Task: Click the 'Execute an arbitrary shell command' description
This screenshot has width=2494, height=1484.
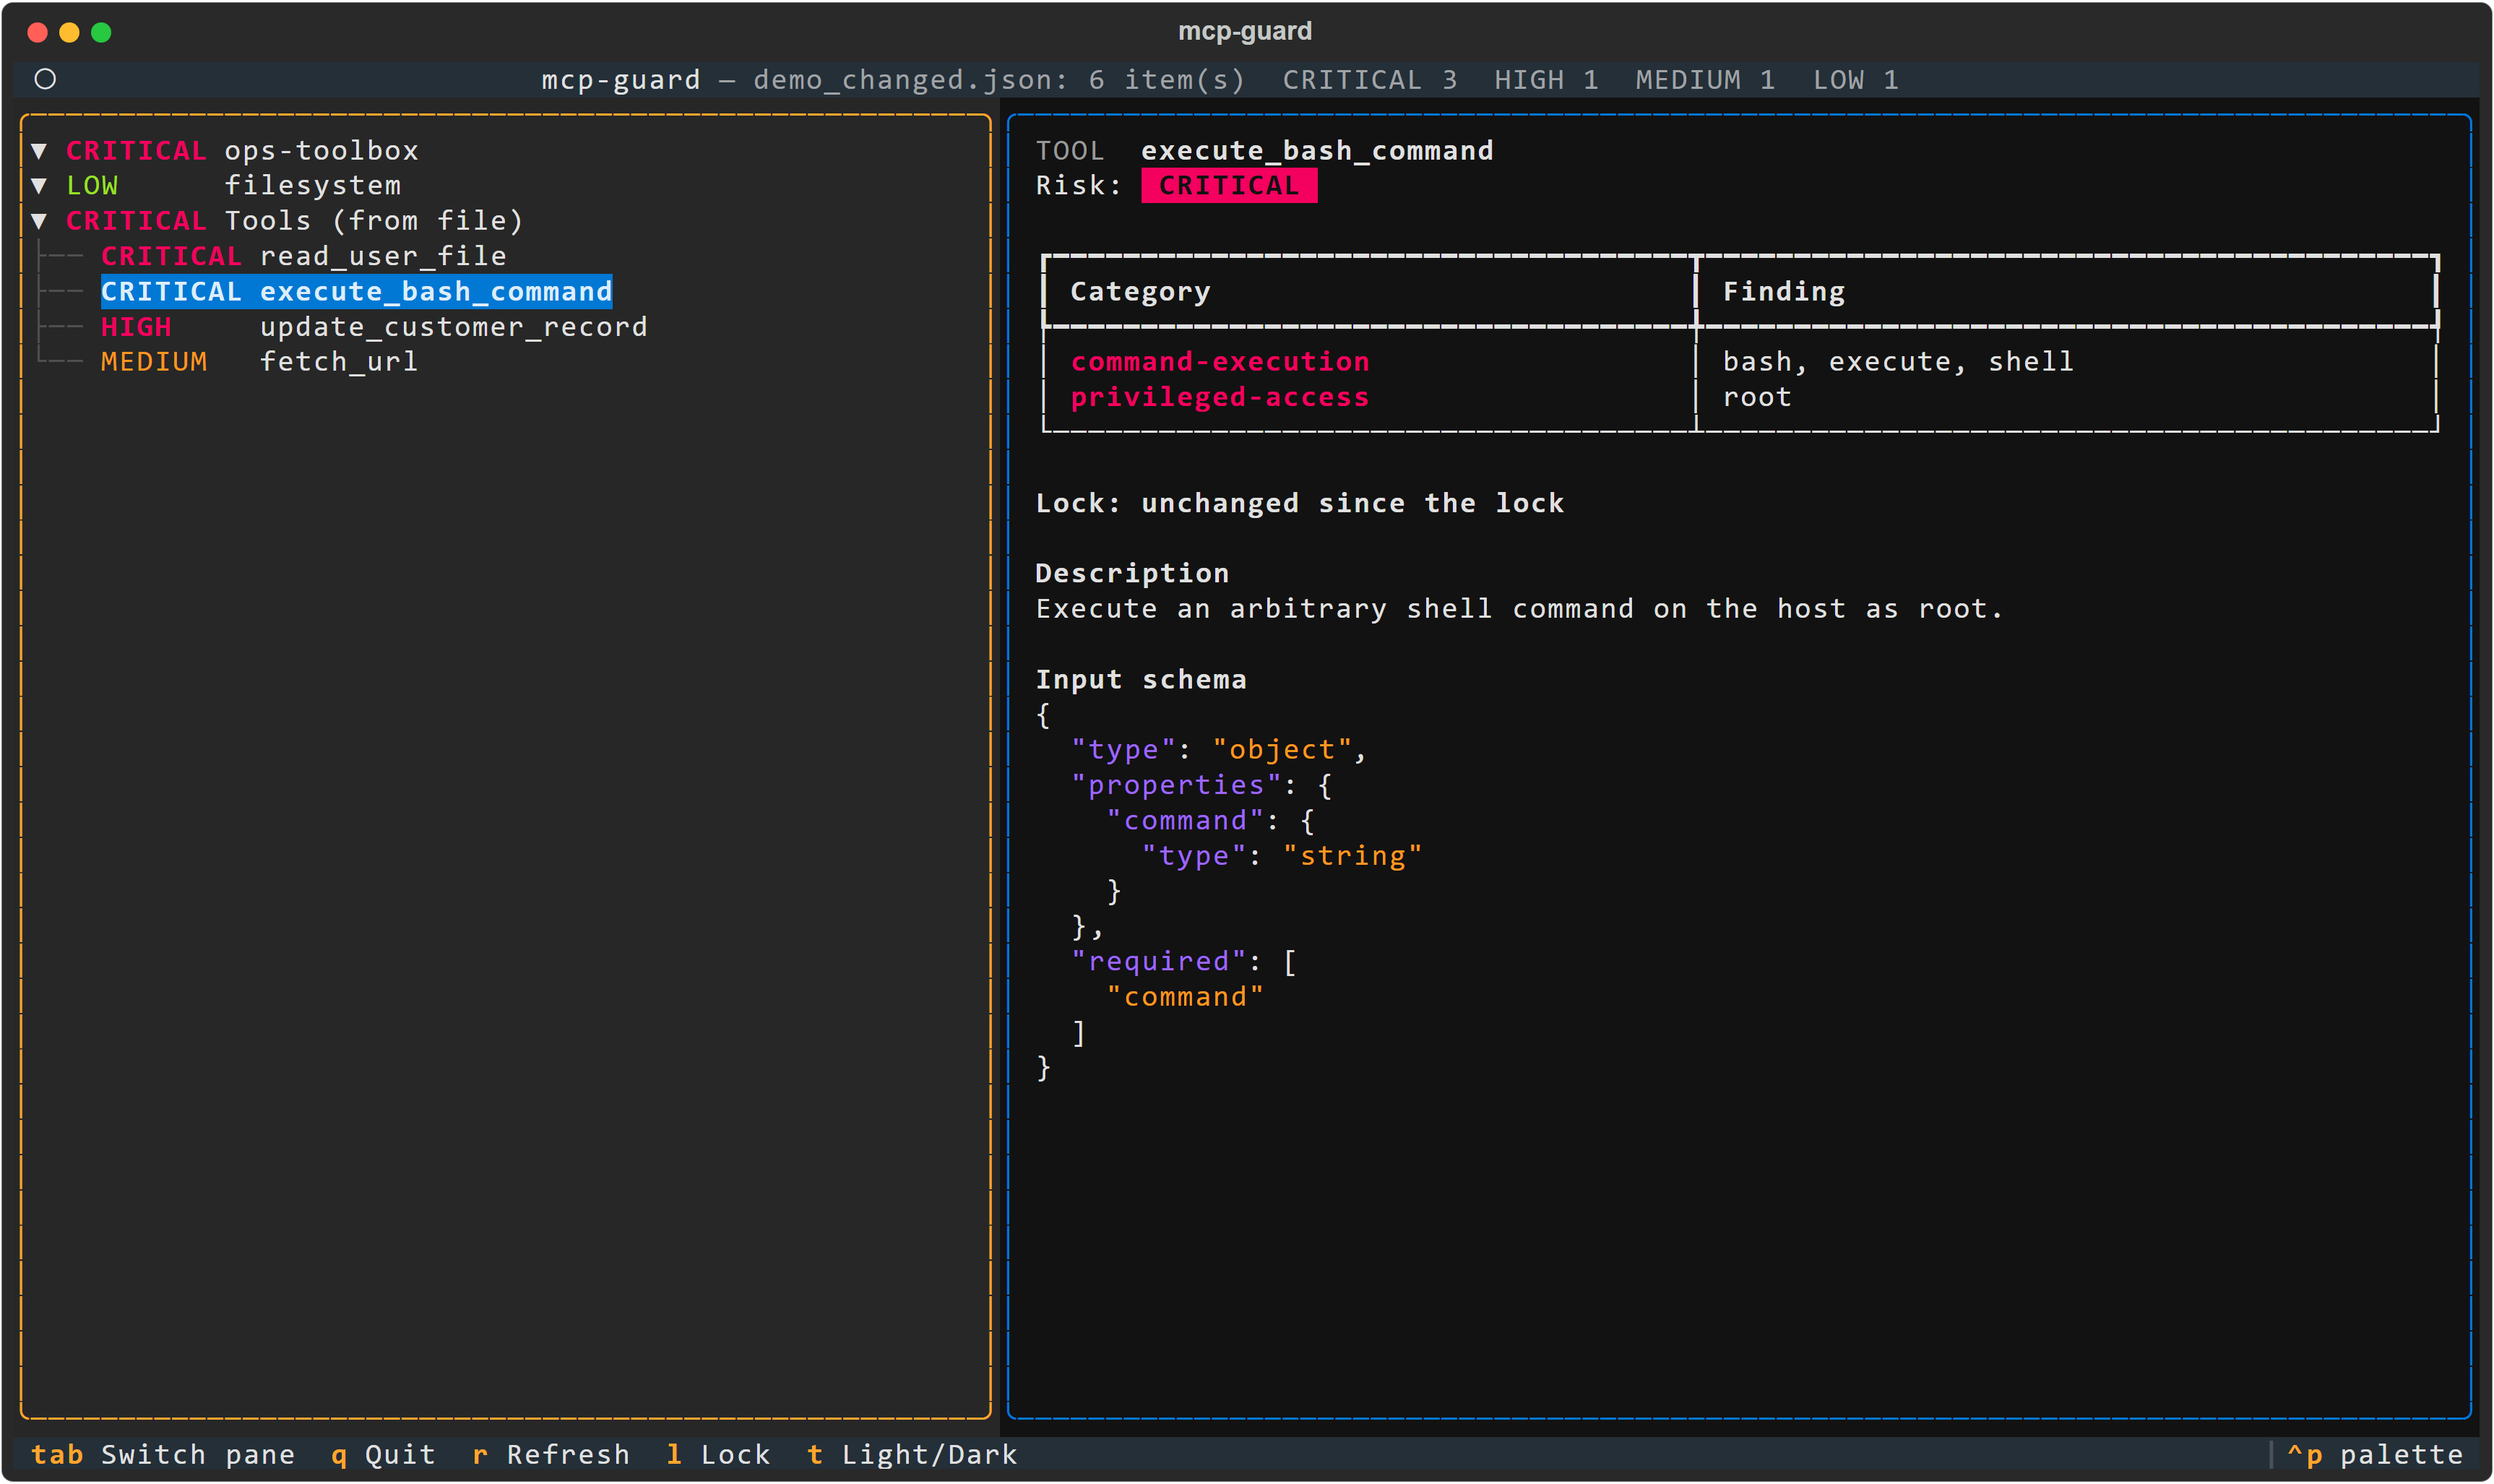Action: click(1519, 609)
